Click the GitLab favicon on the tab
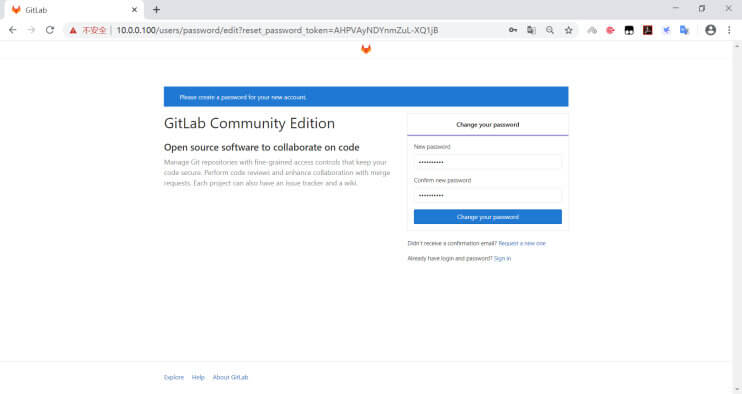The image size is (742, 394). [x=16, y=10]
